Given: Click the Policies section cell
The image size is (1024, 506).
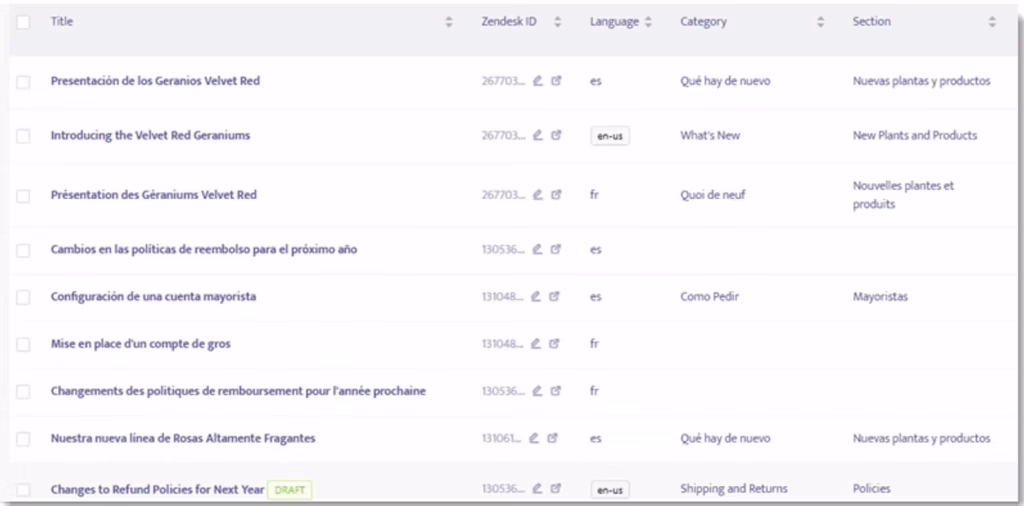Looking at the screenshot, I should [871, 488].
